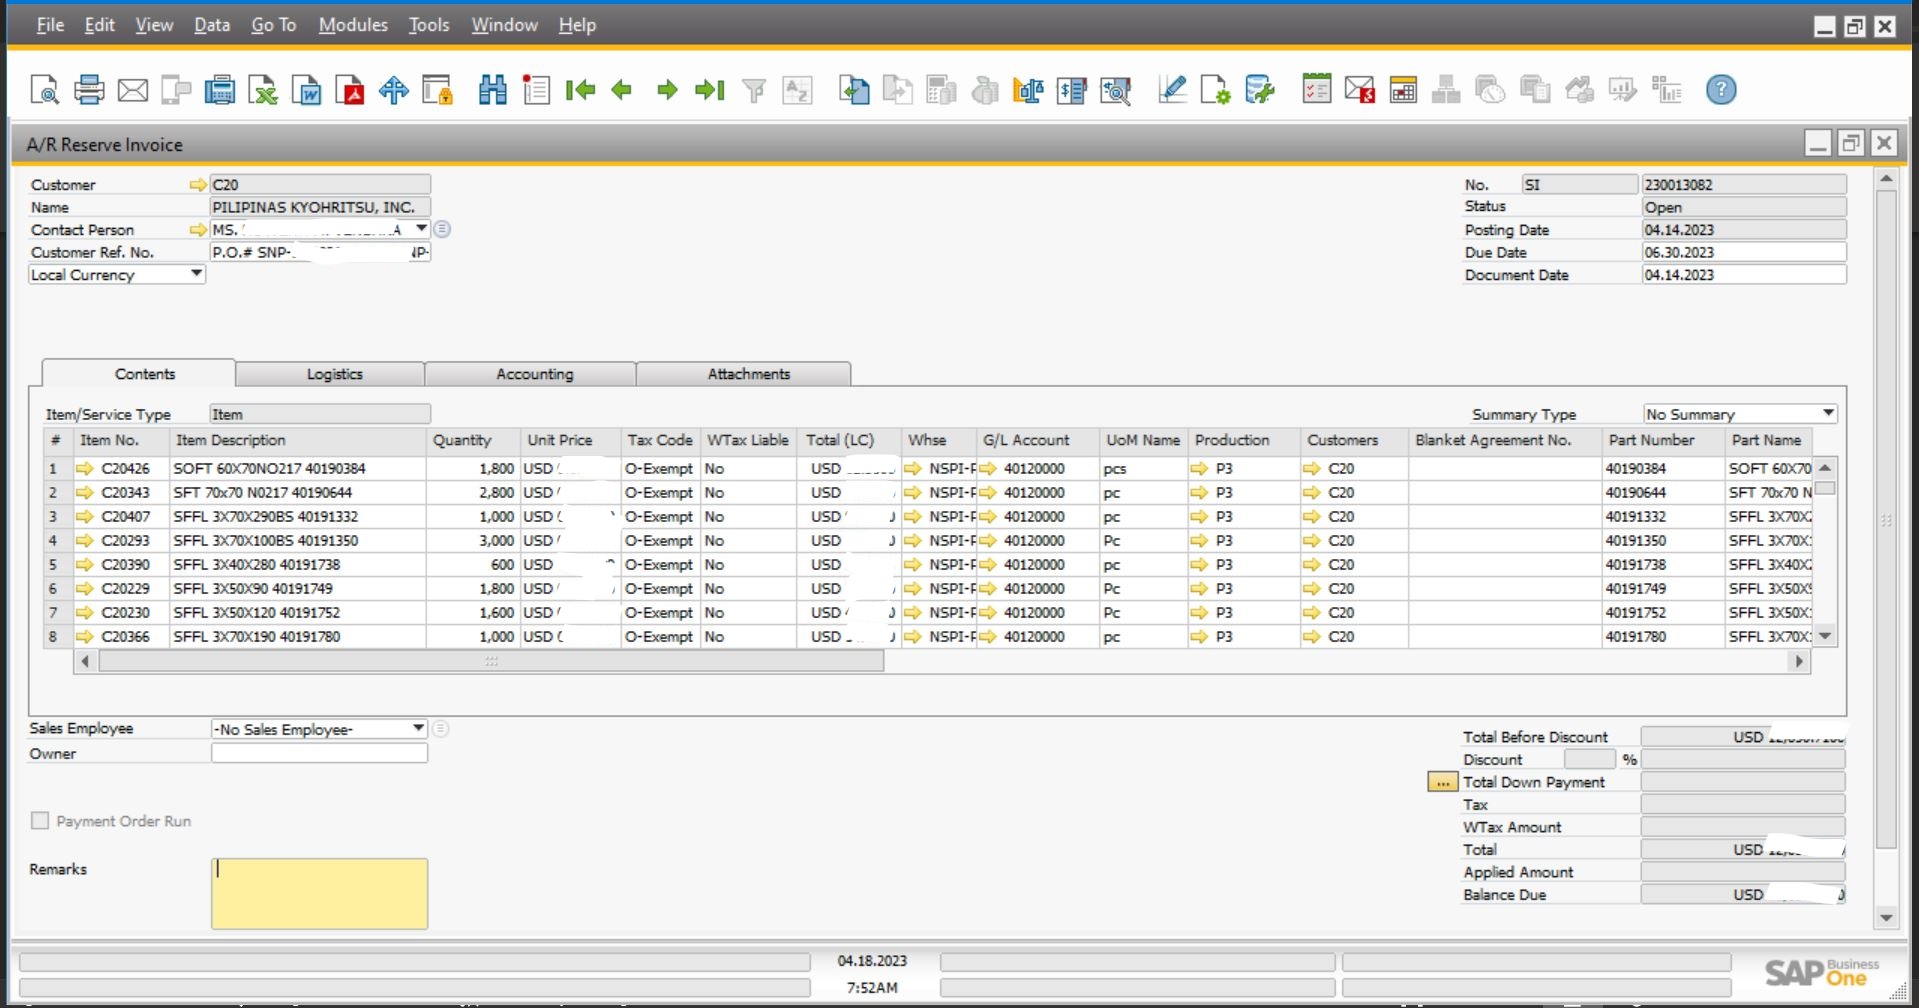Click the Document Date field
The width and height of the screenshot is (1919, 1008).
[x=1743, y=274]
